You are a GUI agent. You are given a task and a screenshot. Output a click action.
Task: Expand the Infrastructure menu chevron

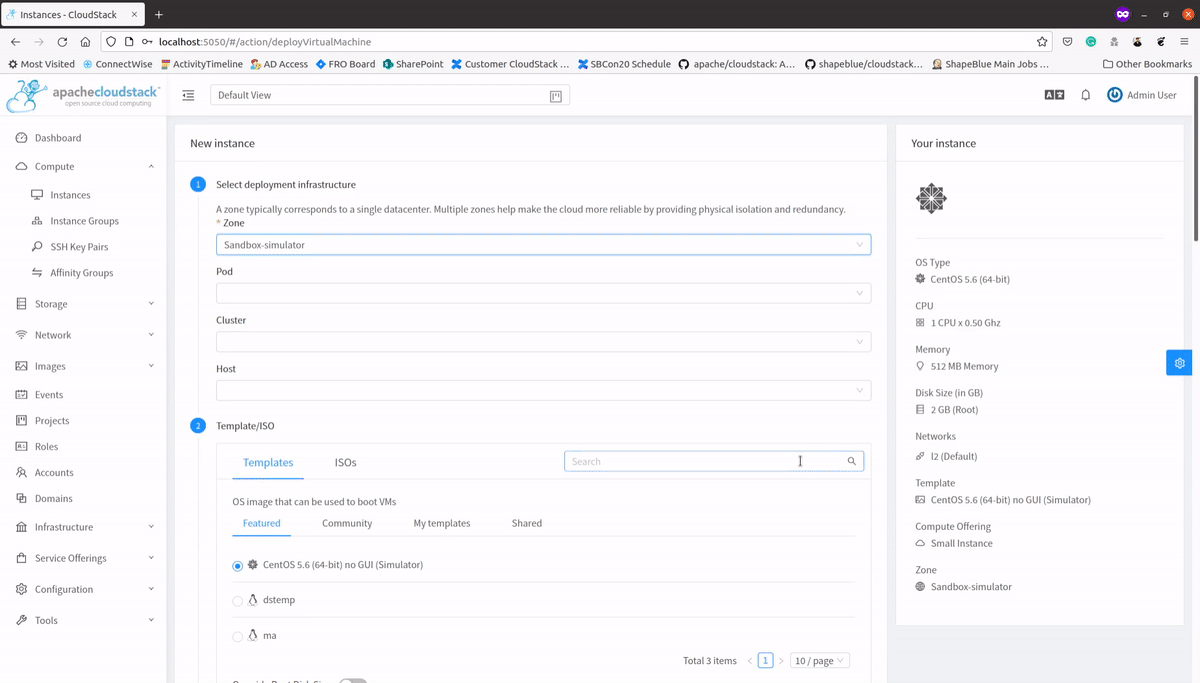click(x=151, y=527)
